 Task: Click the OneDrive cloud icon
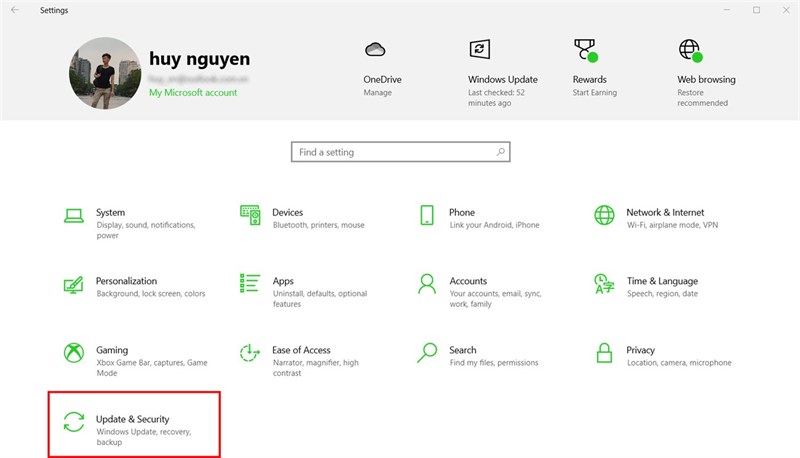(376, 50)
